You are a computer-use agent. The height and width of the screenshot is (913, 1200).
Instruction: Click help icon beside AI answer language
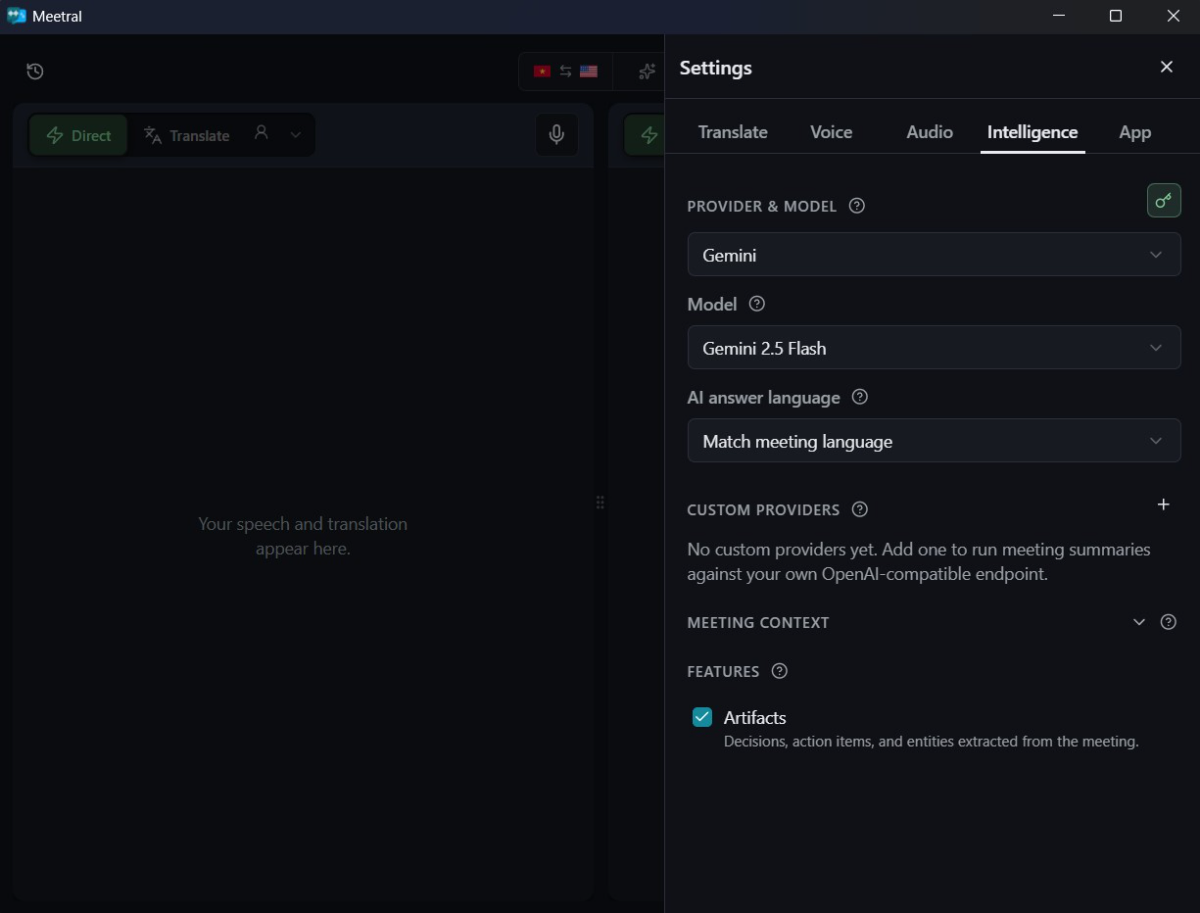[859, 396]
